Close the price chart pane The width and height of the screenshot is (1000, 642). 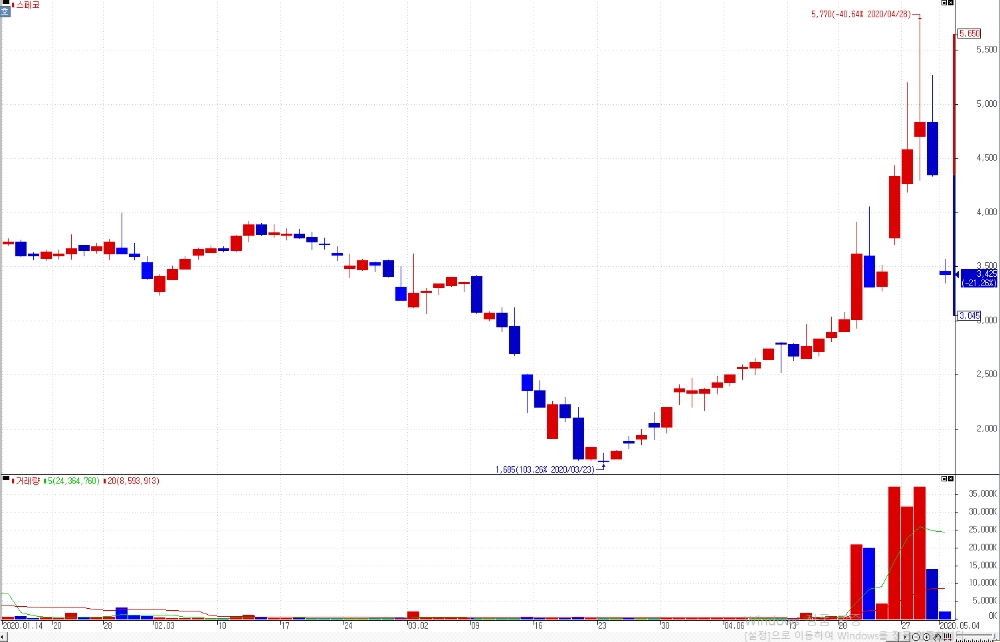pyautogui.click(x=950, y=3)
